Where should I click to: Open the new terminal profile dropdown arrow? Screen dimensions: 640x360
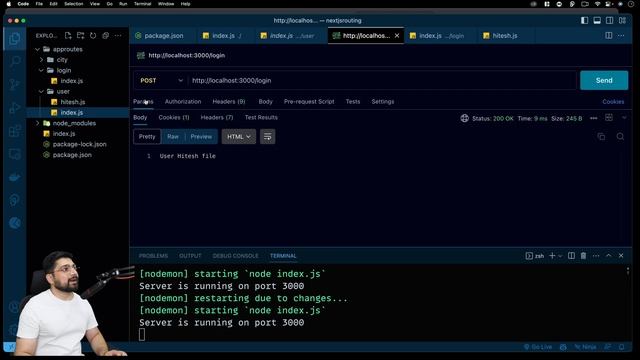coord(560,256)
